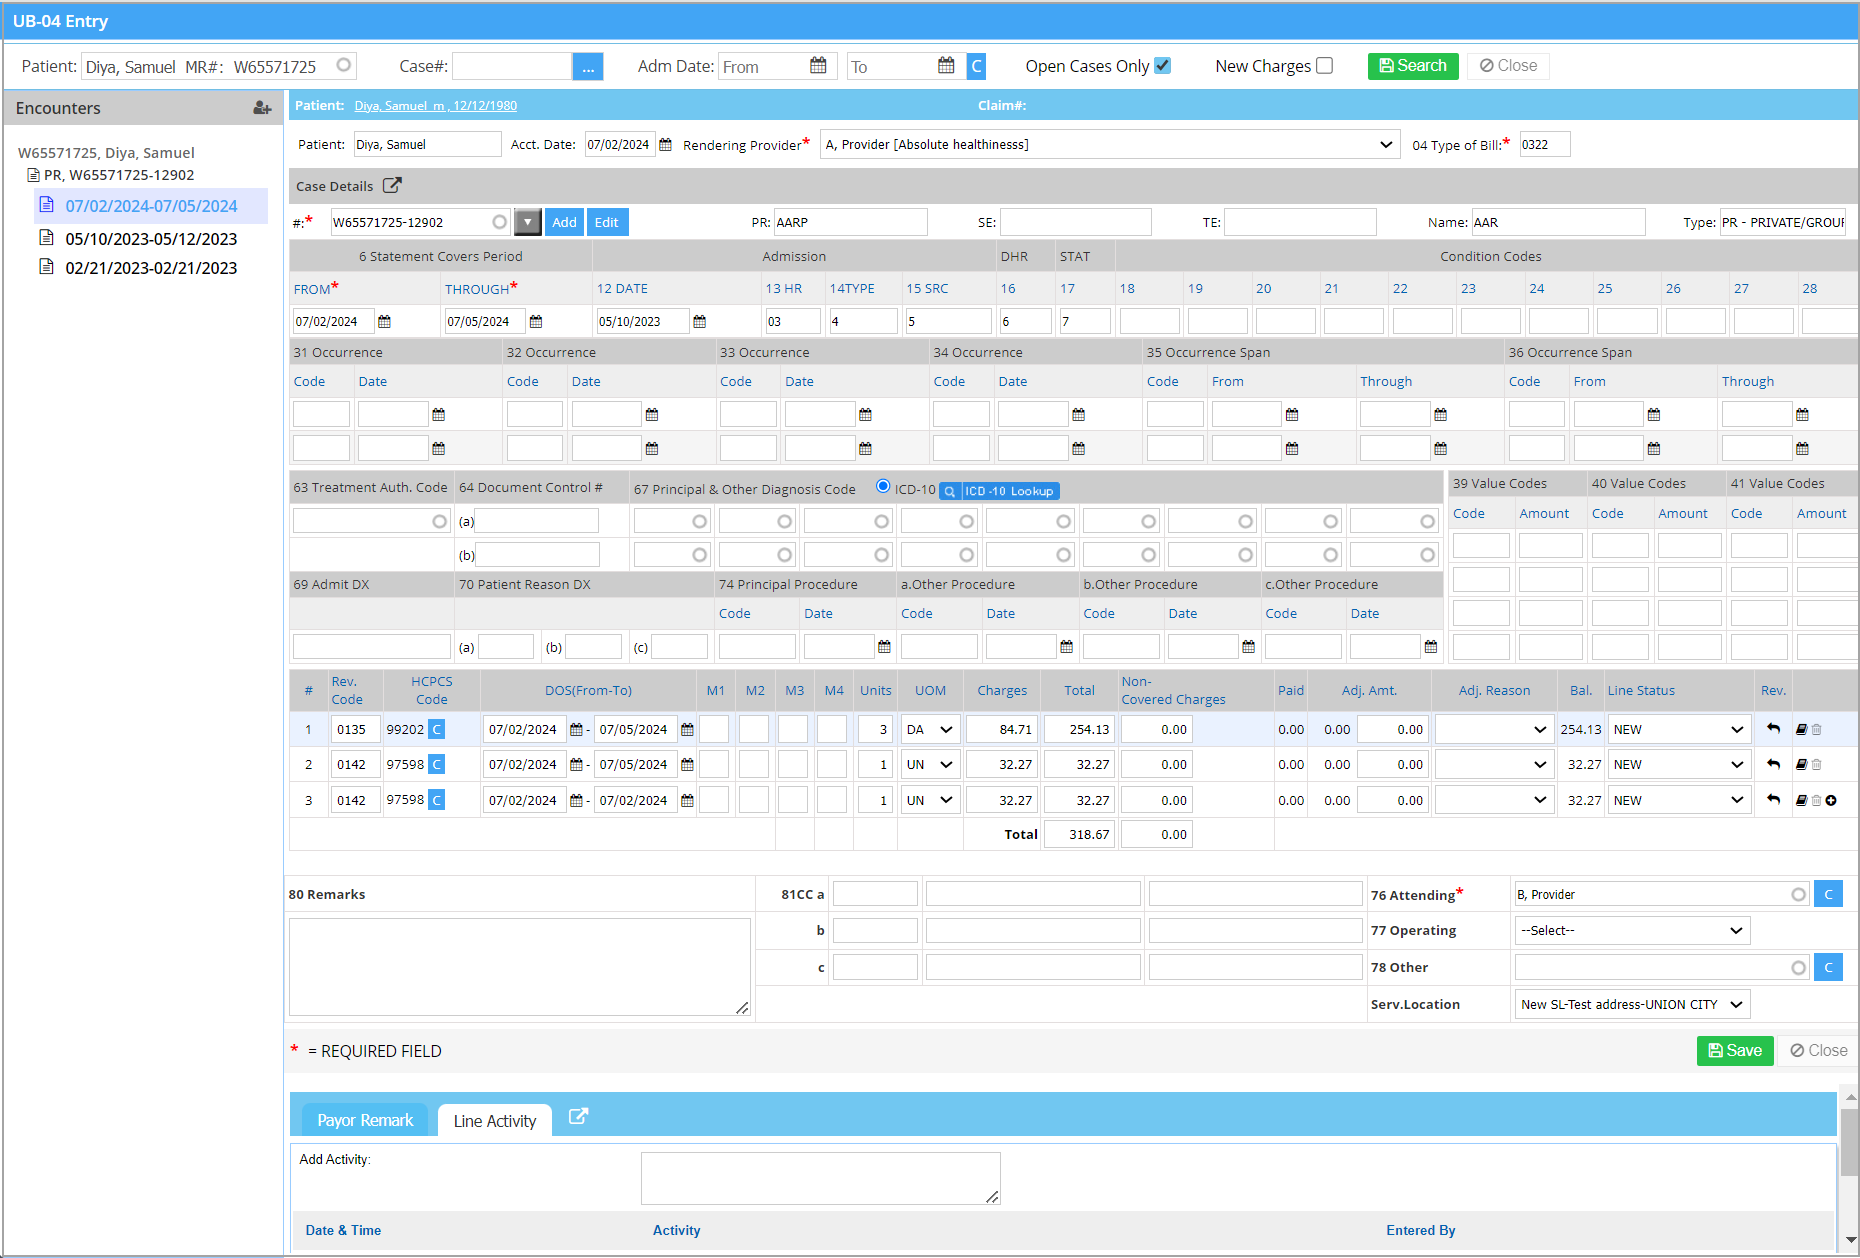Switch to Payor Remark tab

(365, 1120)
